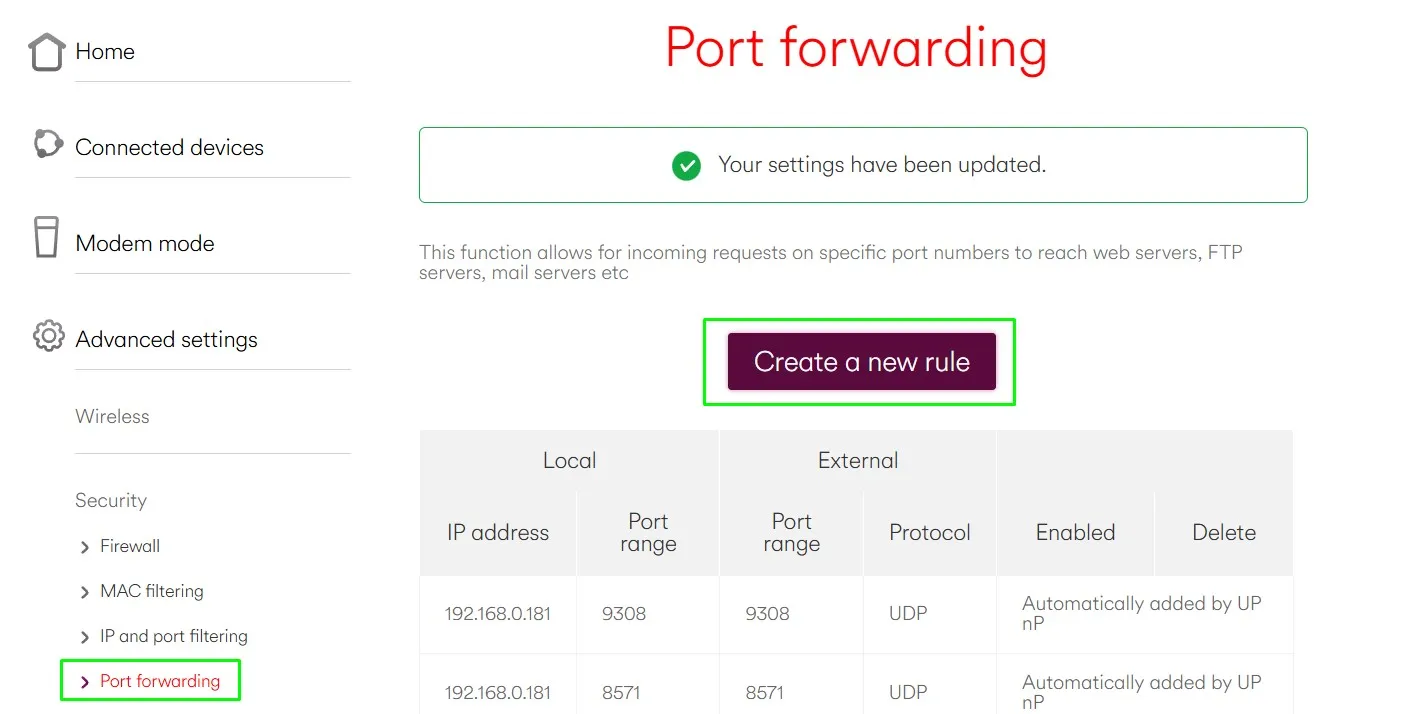Click the 192.168.0.181 port 9308 rule row
Screen dimensions: 1419x714
pyautogui.click(x=856, y=614)
